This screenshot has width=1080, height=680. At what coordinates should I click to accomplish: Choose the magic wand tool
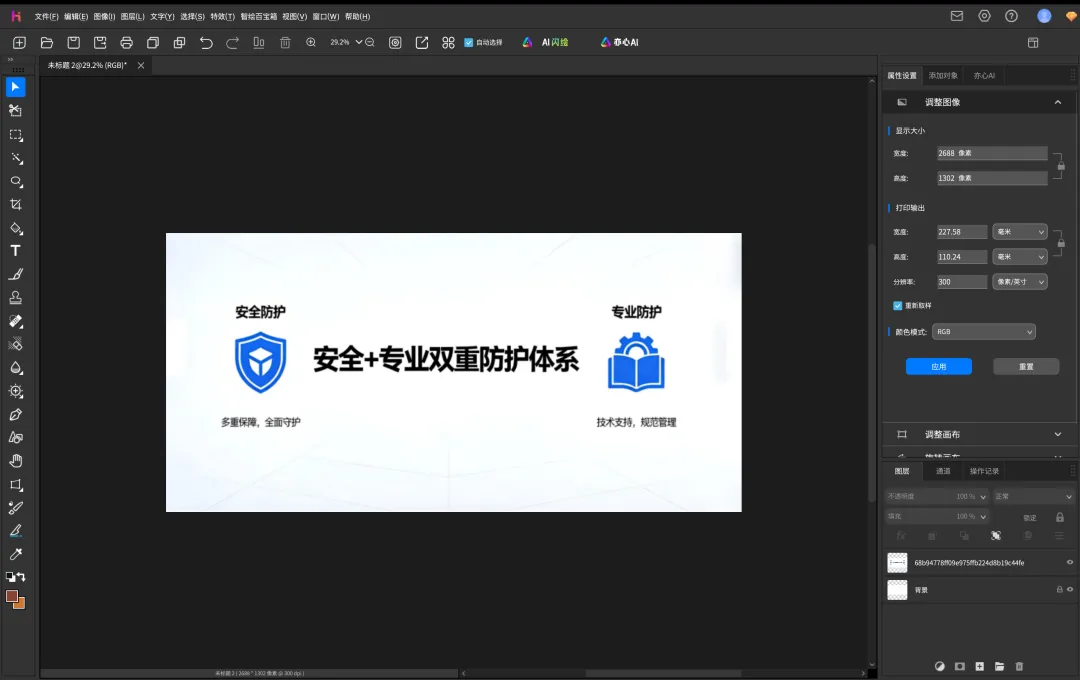coord(17,158)
